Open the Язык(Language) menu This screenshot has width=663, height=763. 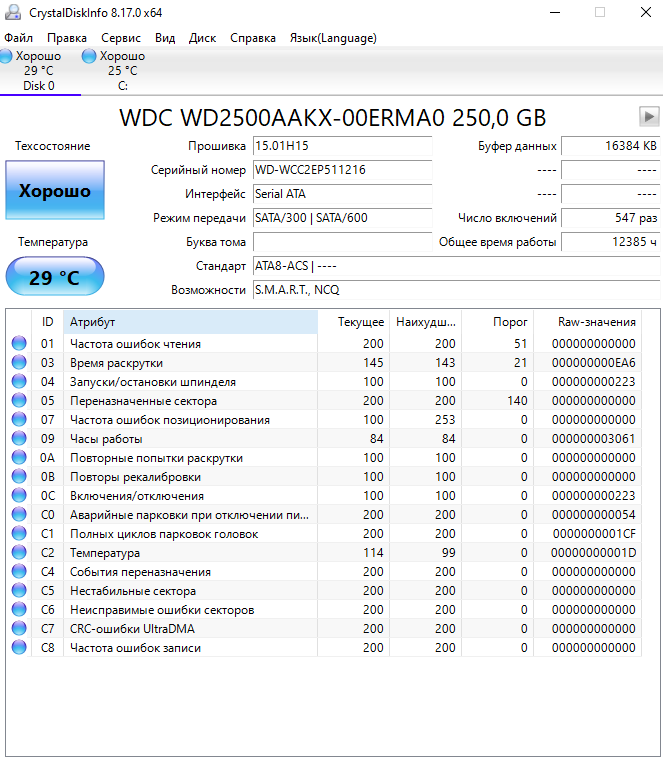(333, 38)
